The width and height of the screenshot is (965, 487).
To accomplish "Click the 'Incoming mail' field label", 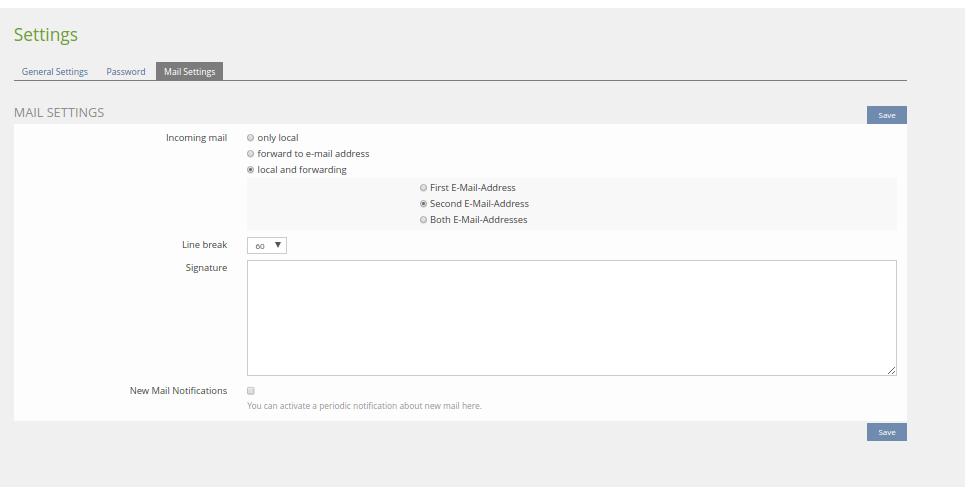I will 196,138.
